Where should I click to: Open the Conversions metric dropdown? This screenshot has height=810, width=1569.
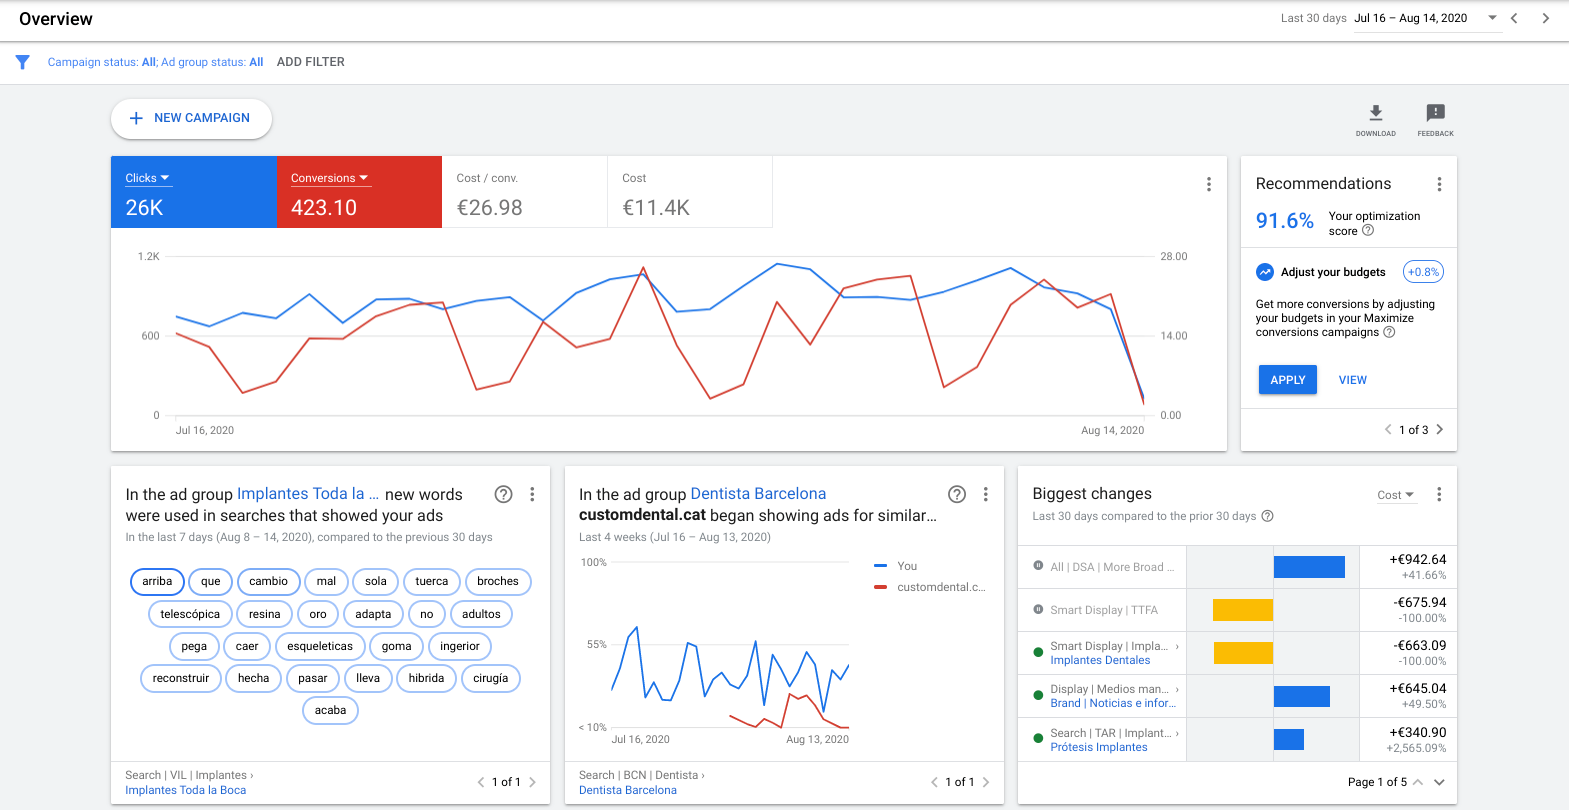(x=330, y=178)
